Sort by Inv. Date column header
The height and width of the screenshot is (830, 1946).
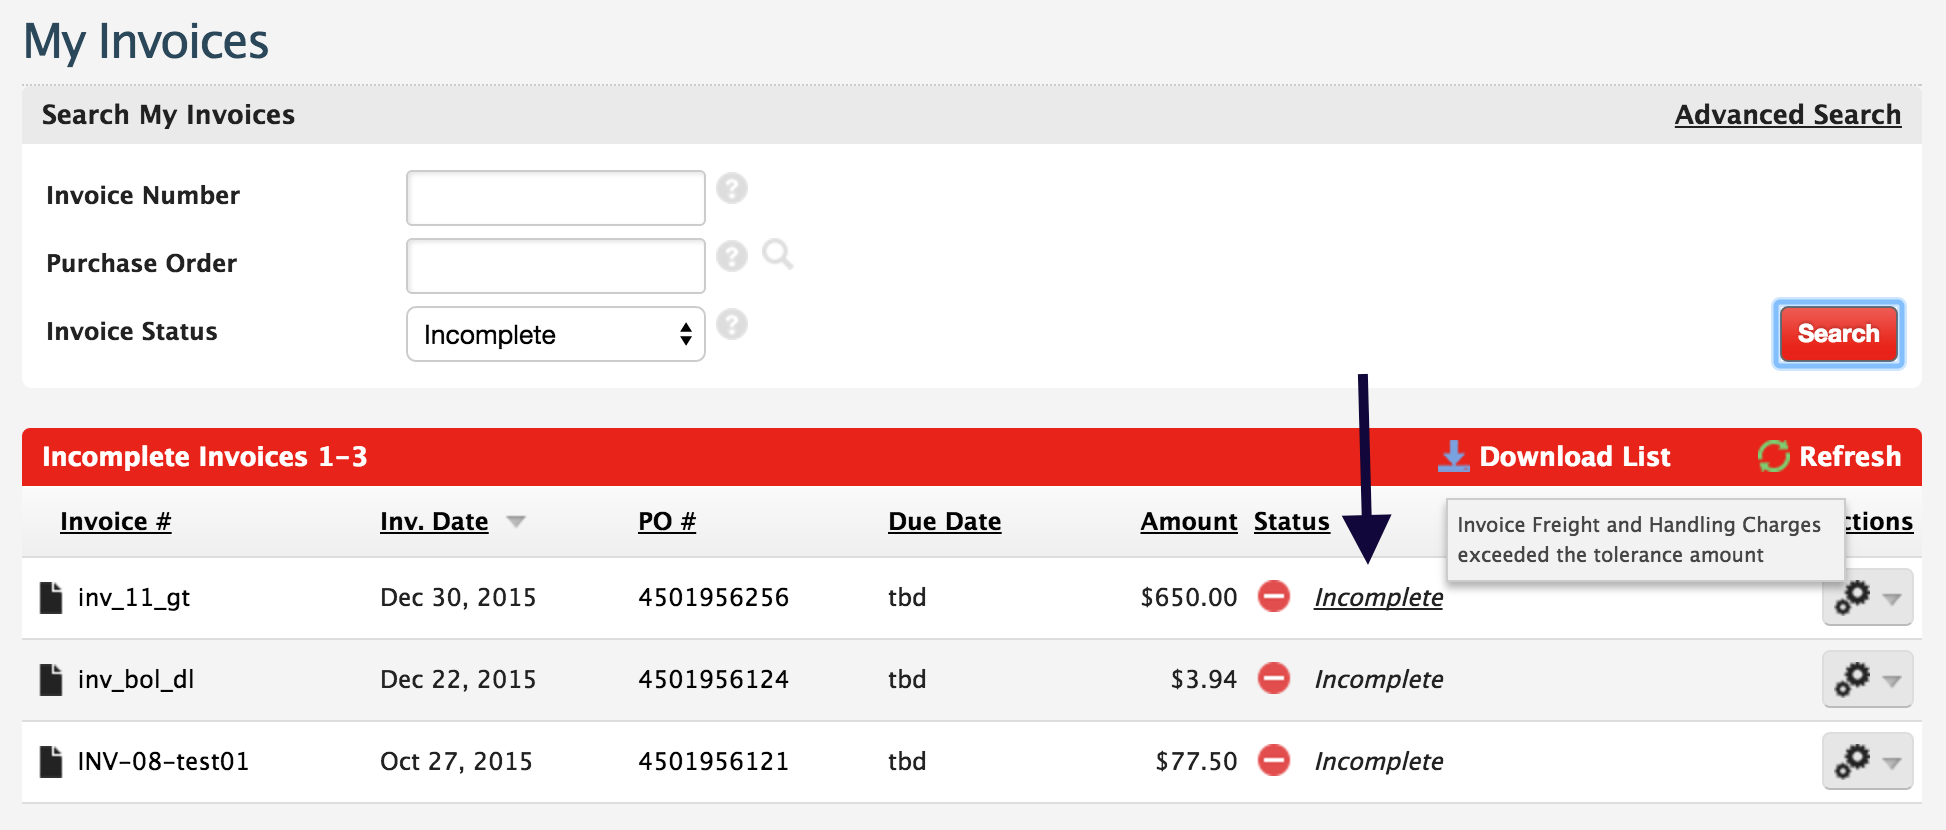click(x=434, y=521)
